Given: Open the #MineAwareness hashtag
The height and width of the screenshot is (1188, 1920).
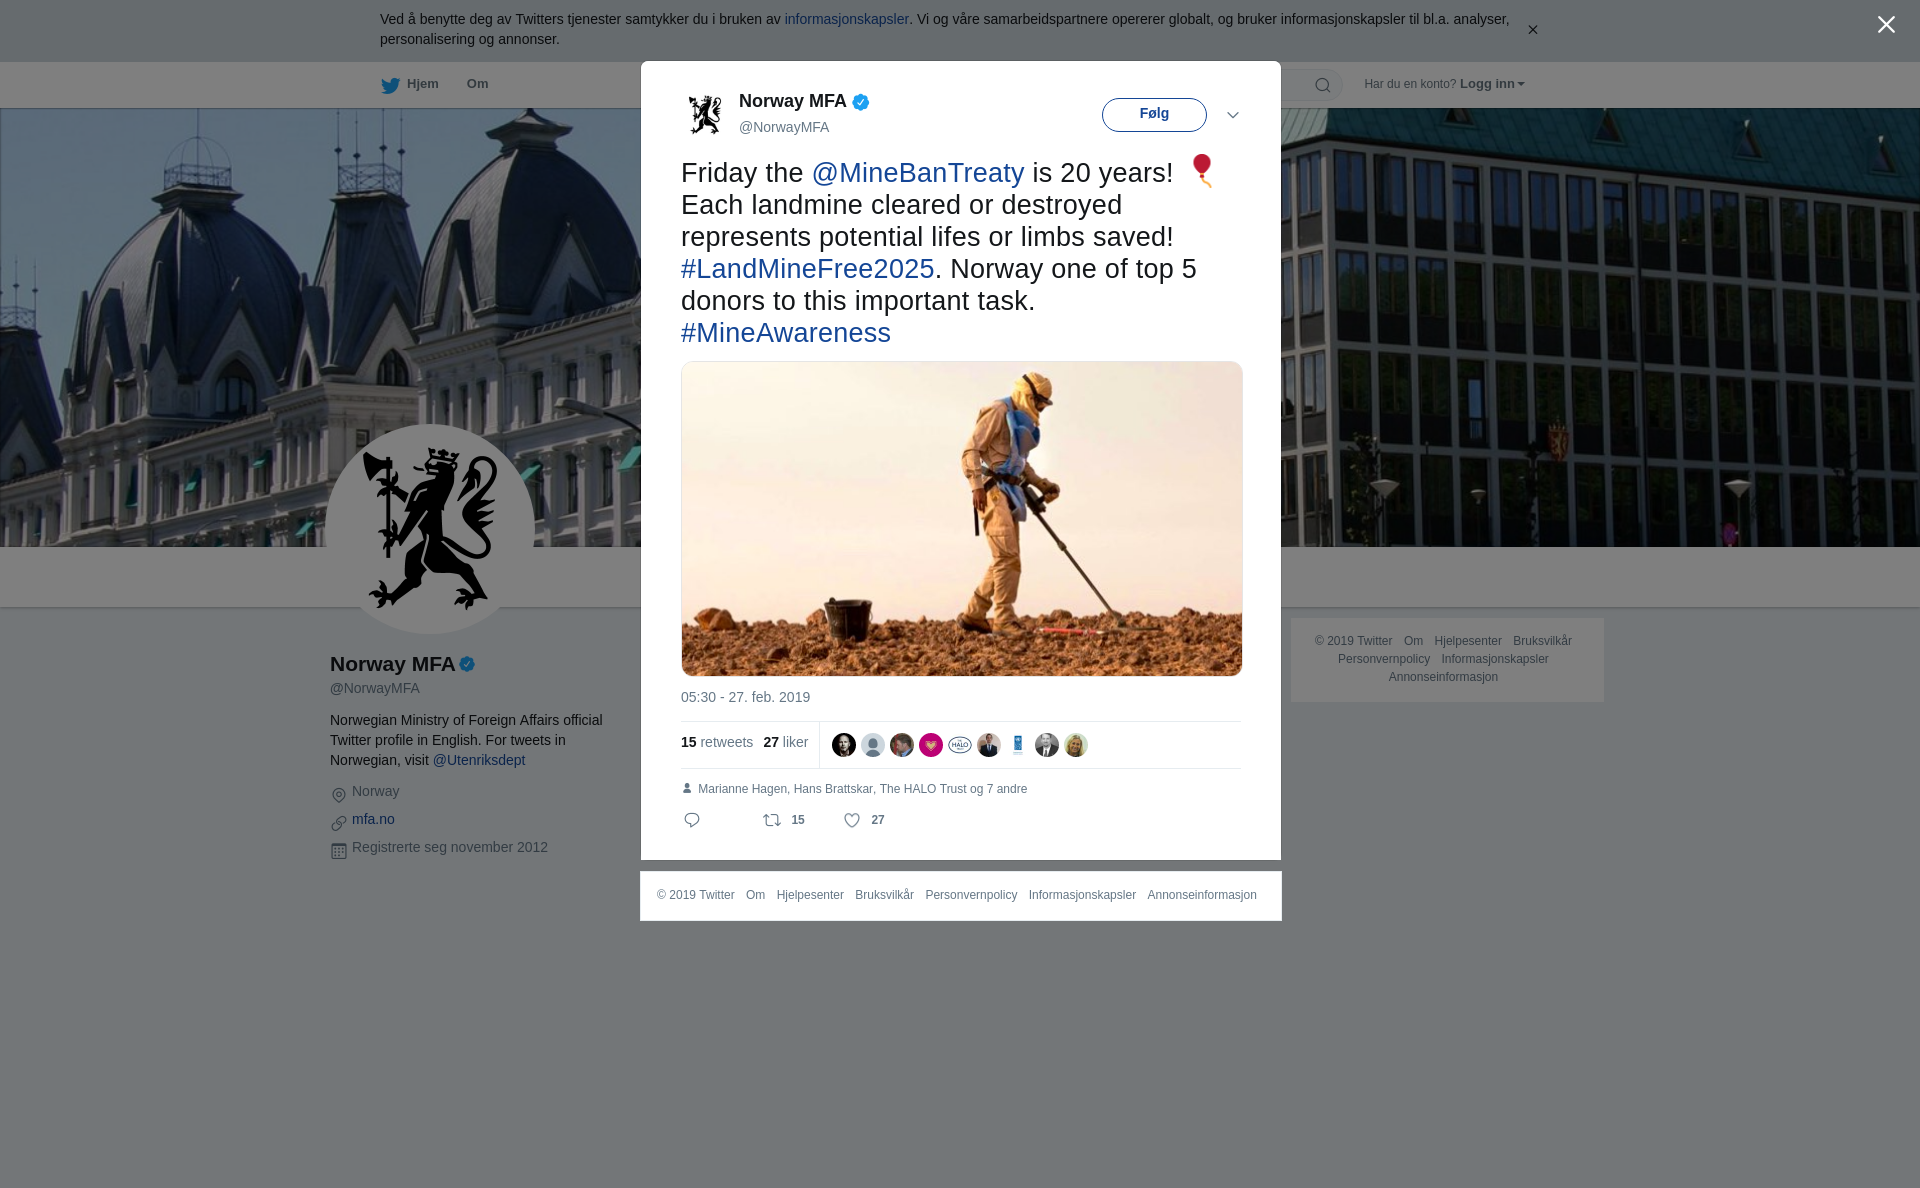Looking at the screenshot, I should pyautogui.click(x=786, y=333).
